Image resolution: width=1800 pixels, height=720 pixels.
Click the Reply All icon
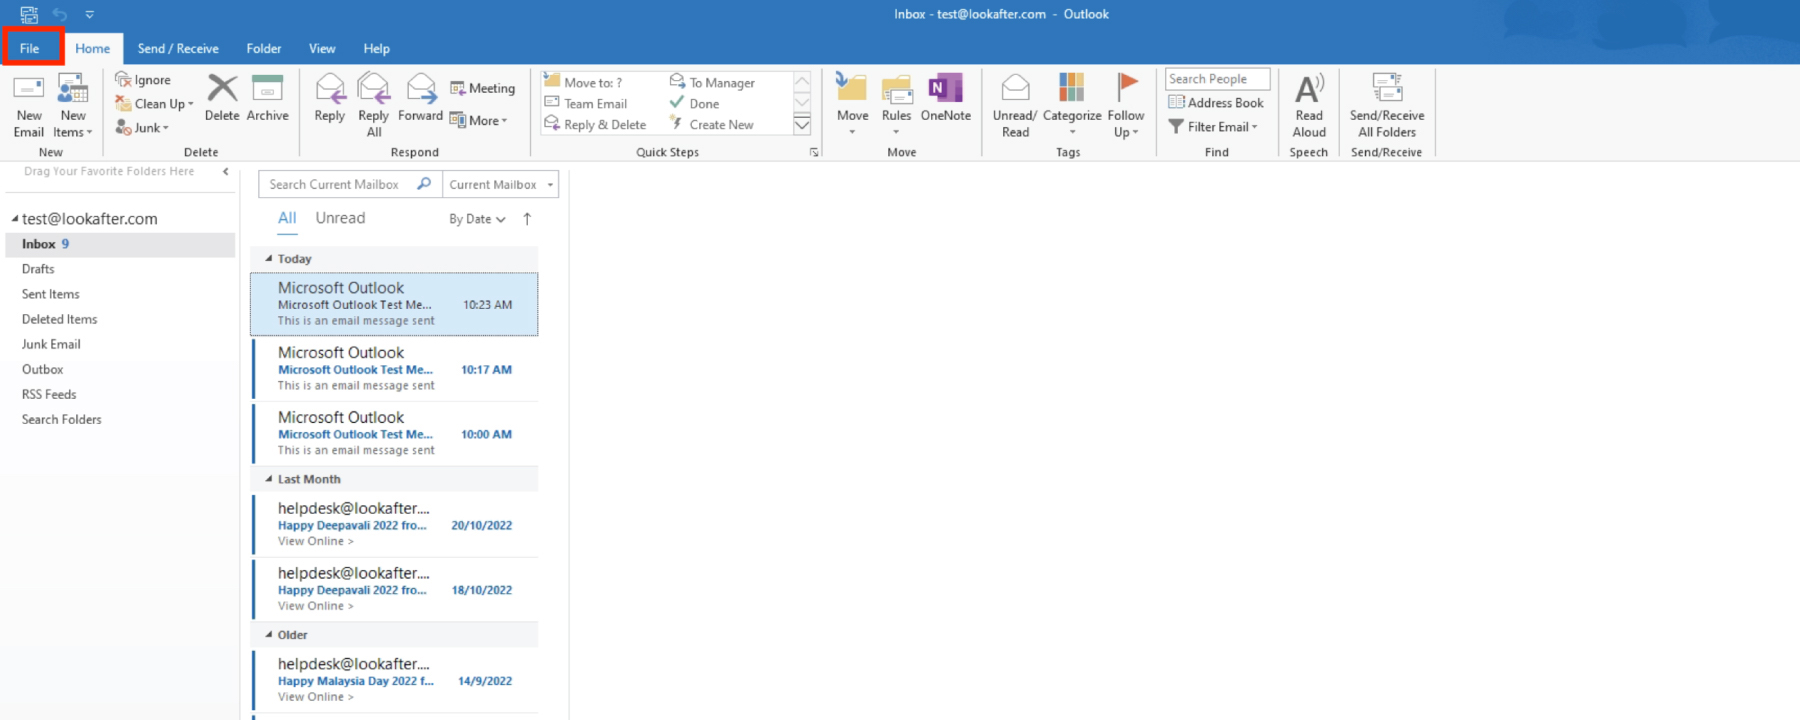point(373,91)
